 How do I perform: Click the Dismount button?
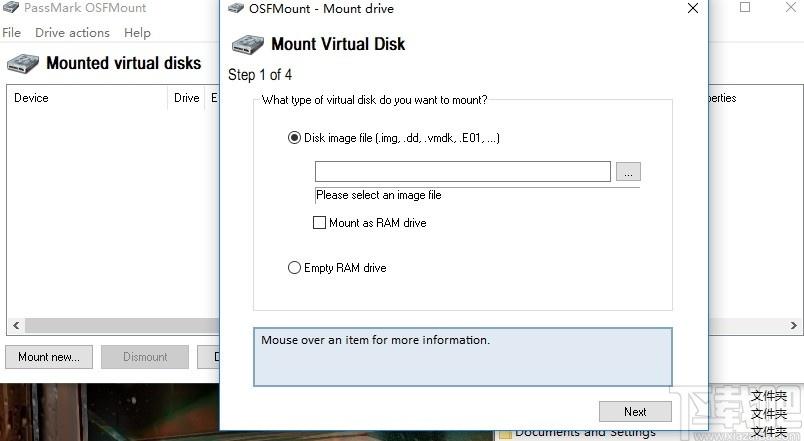tap(145, 357)
